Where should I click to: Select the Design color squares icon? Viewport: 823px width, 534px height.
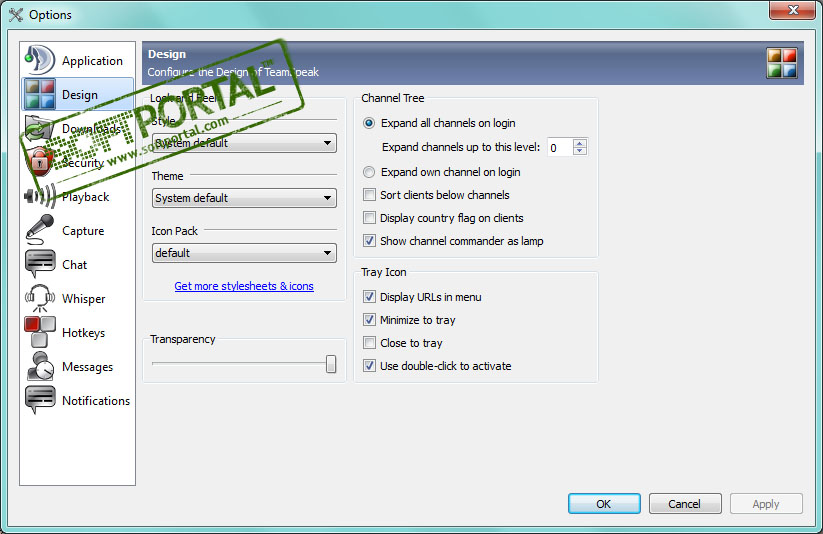click(x=40, y=94)
